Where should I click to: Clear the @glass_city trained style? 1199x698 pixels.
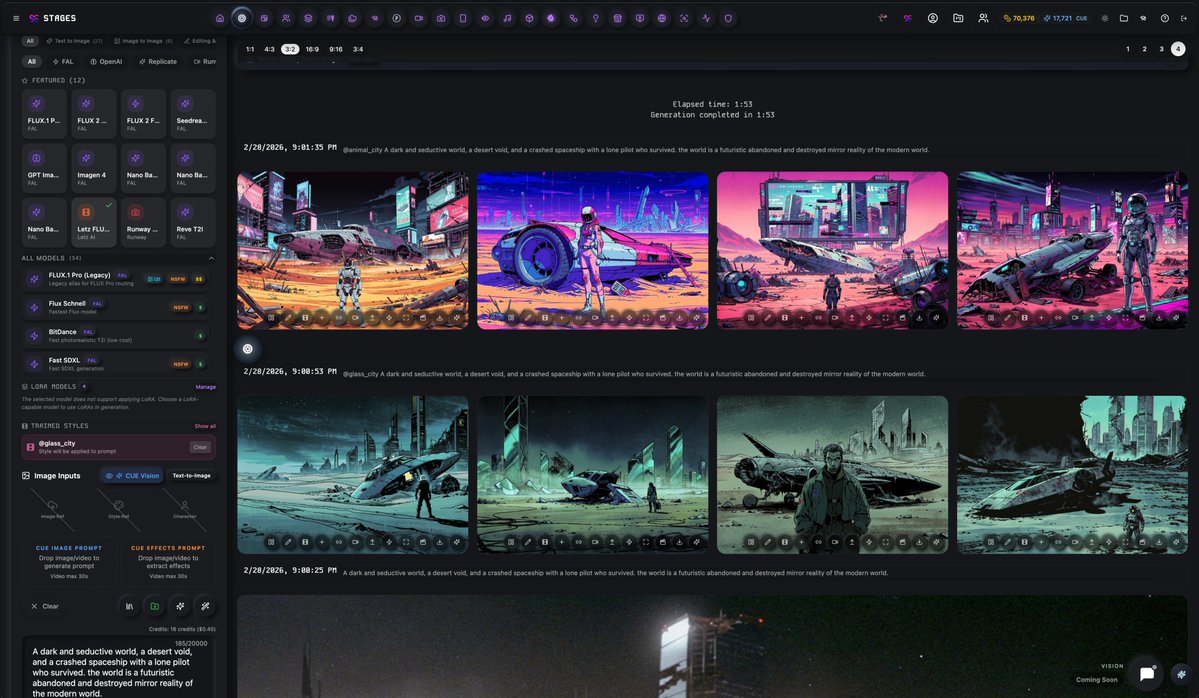(x=200, y=447)
